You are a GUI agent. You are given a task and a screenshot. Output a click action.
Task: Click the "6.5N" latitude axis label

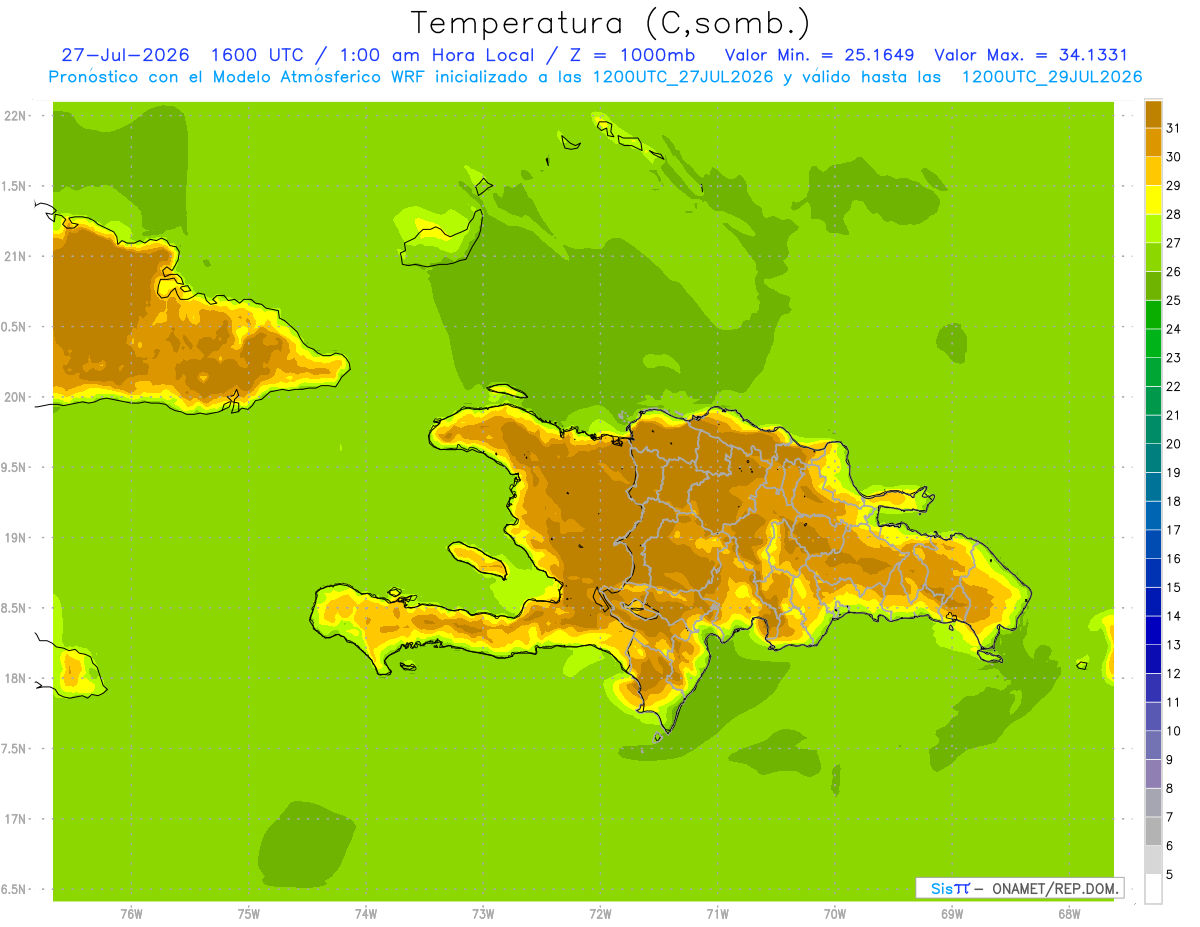(x=14, y=890)
